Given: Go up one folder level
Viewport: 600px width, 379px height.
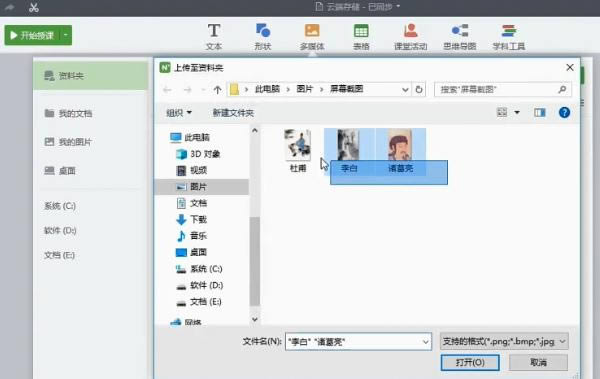Looking at the screenshot, I should click(x=217, y=90).
